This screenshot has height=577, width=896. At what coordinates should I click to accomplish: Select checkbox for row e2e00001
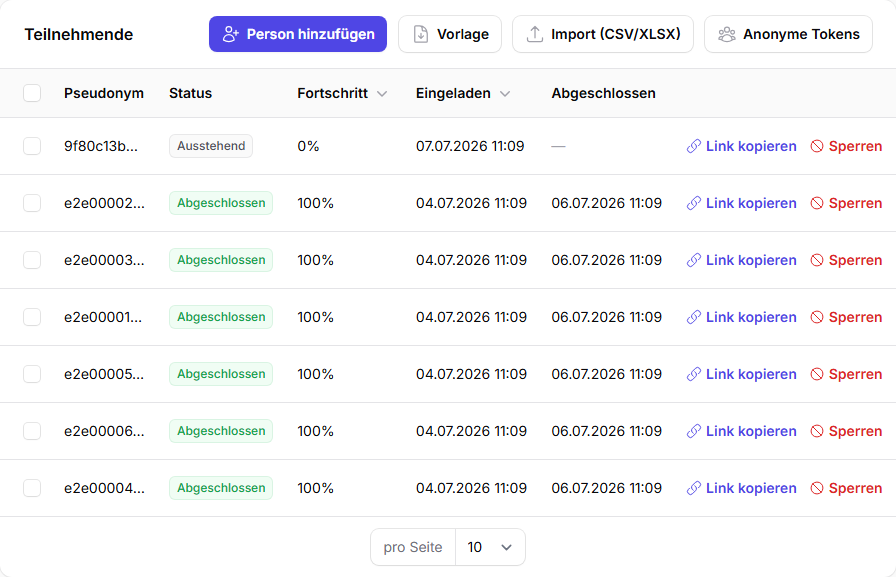(32, 317)
